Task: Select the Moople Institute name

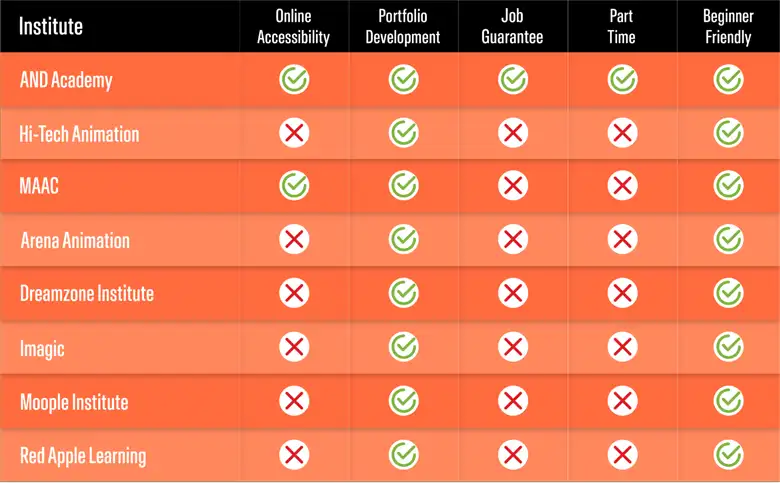Action: (74, 401)
